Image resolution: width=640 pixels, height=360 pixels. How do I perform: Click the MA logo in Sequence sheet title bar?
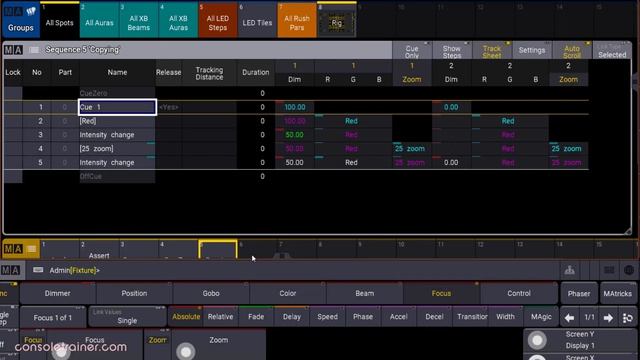pyautogui.click(x=13, y=50)
